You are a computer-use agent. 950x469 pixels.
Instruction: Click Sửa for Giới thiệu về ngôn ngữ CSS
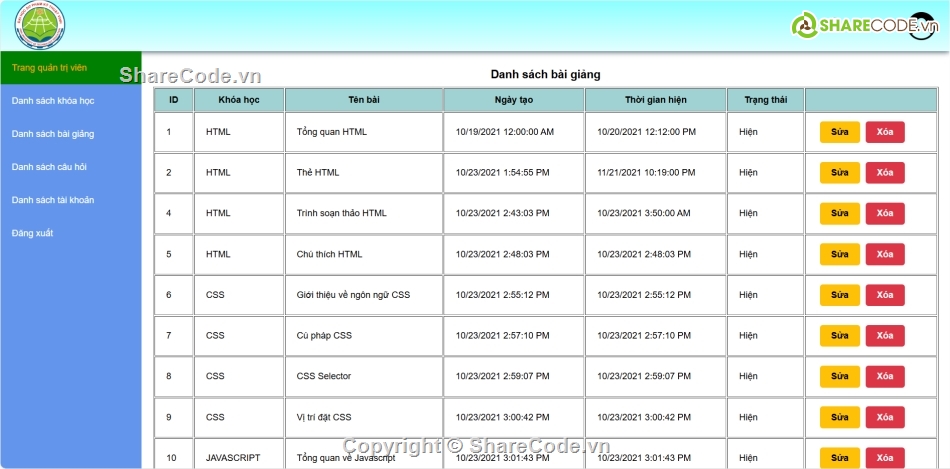(840, 295)
